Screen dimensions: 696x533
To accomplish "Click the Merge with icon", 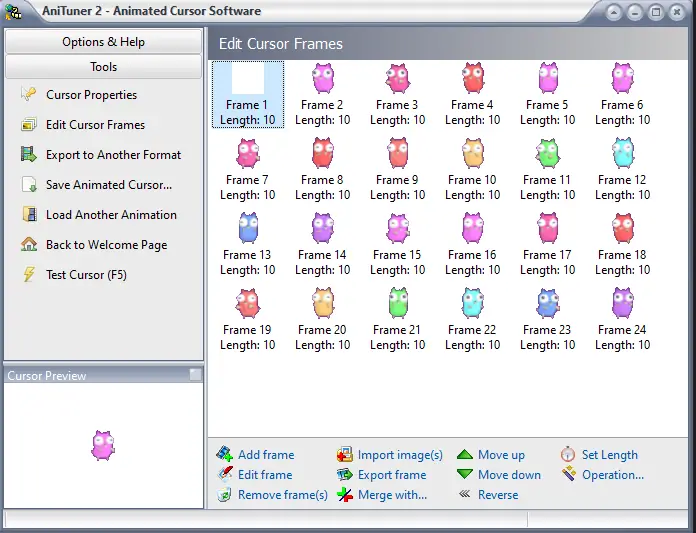I will (344, 494).
